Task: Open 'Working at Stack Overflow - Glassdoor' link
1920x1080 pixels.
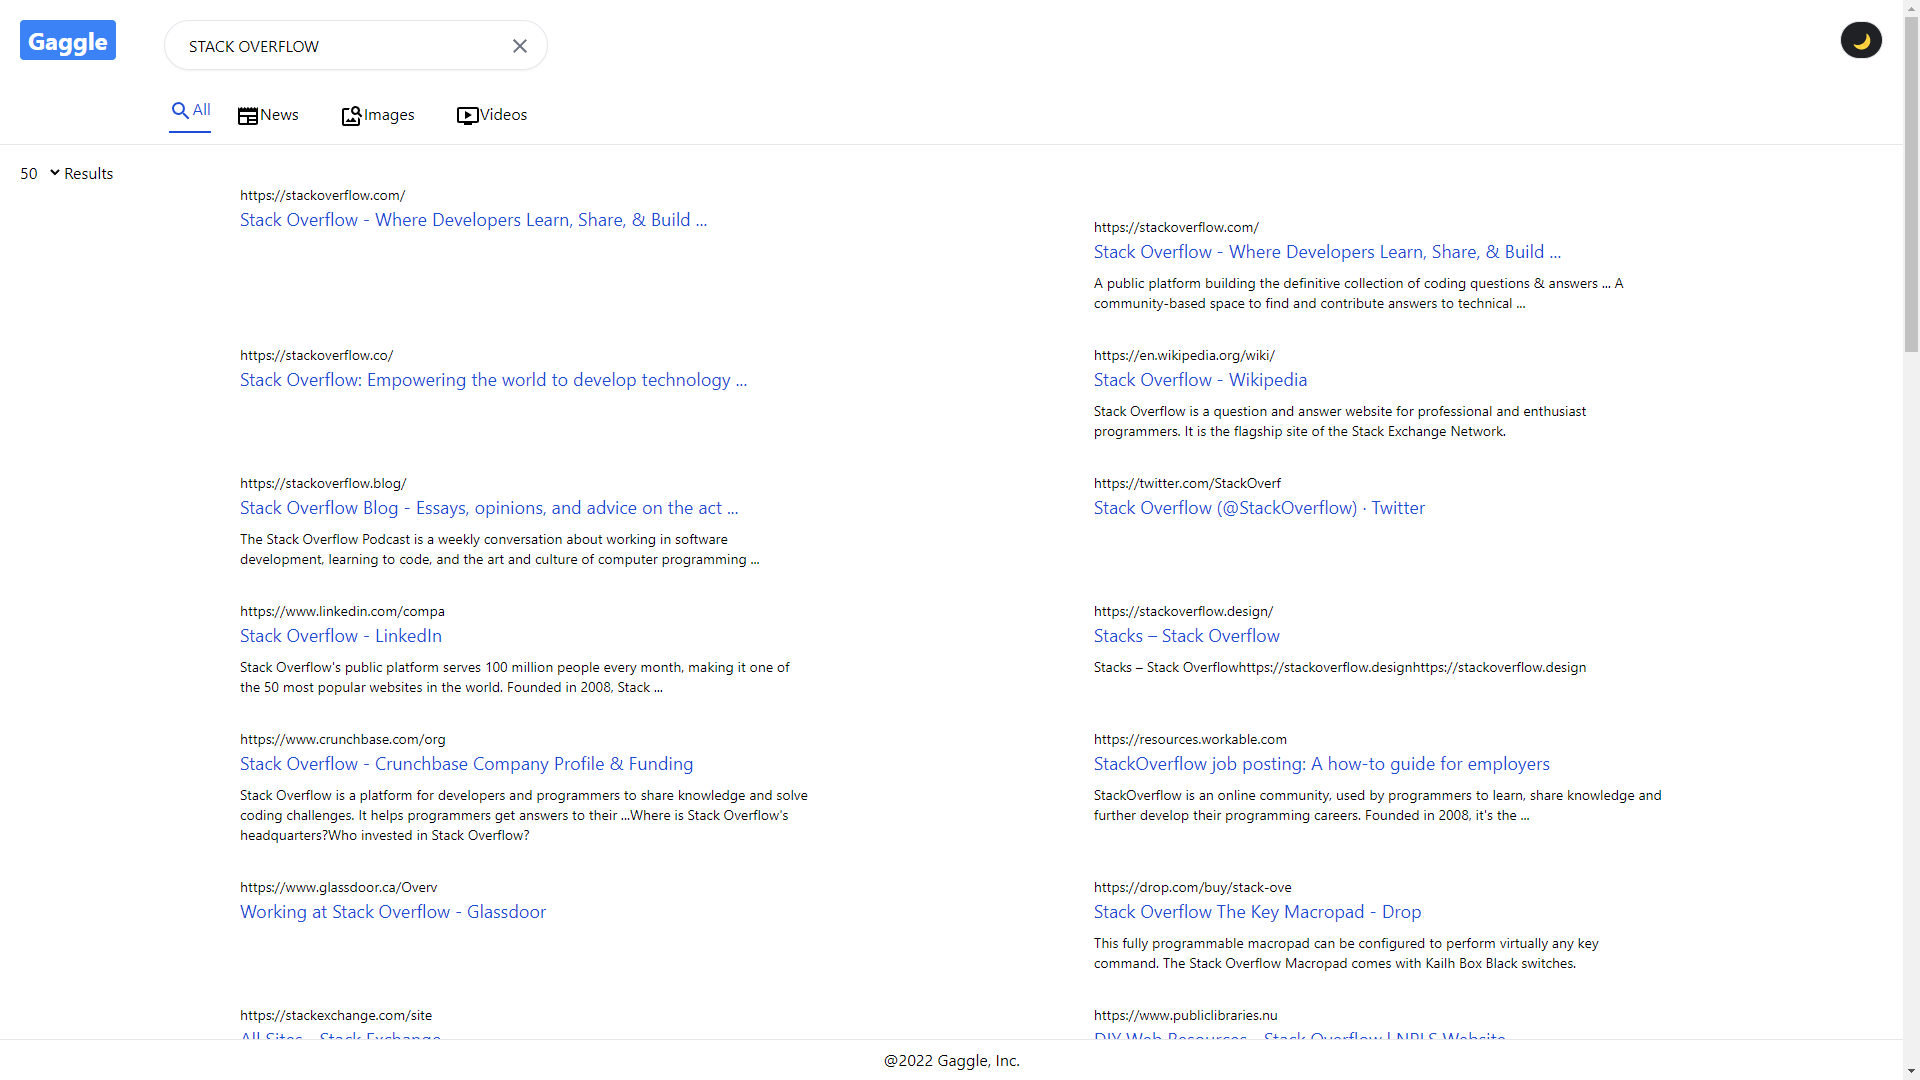Action: tap(393, 912)
